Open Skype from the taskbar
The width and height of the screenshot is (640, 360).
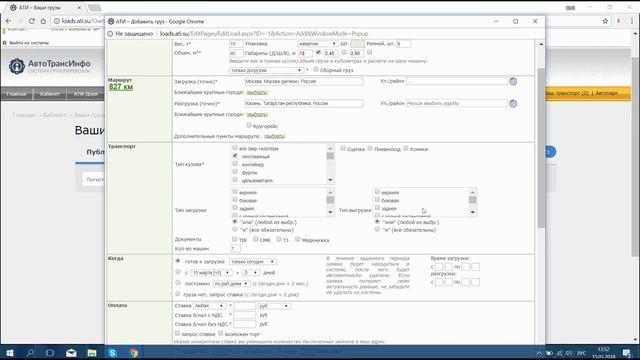coord(113,353)
